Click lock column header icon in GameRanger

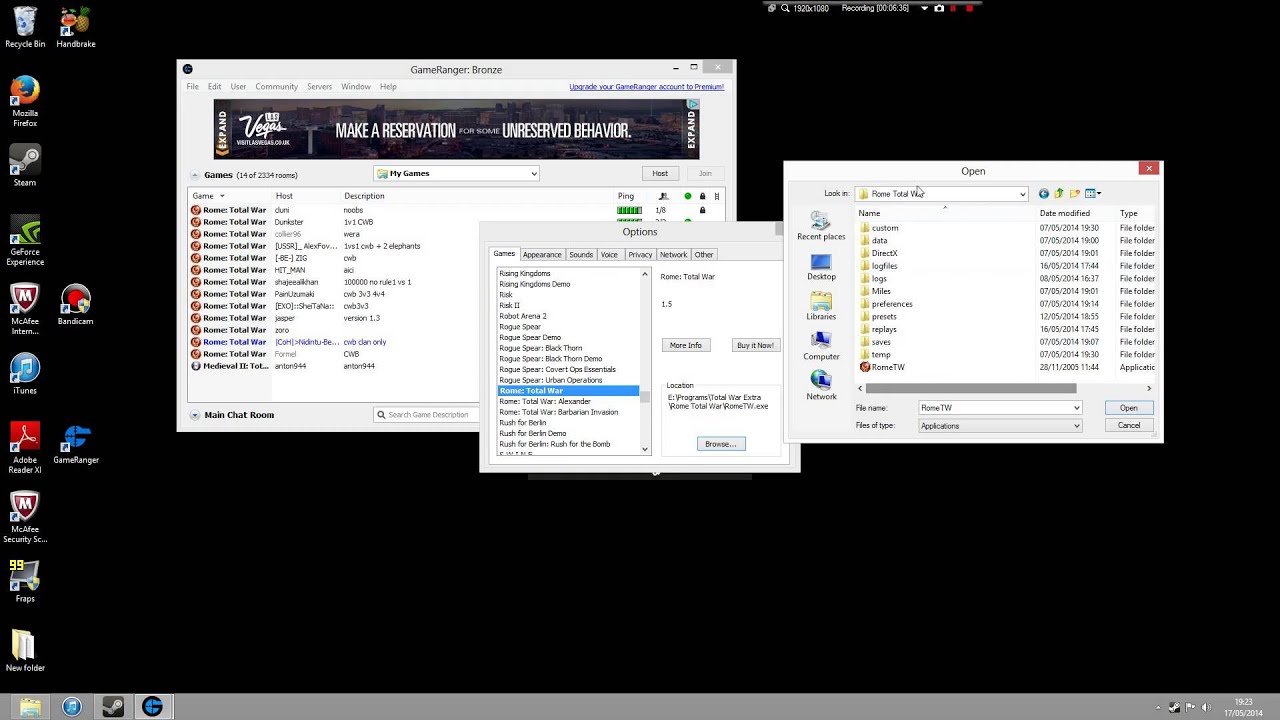(702, 196)
